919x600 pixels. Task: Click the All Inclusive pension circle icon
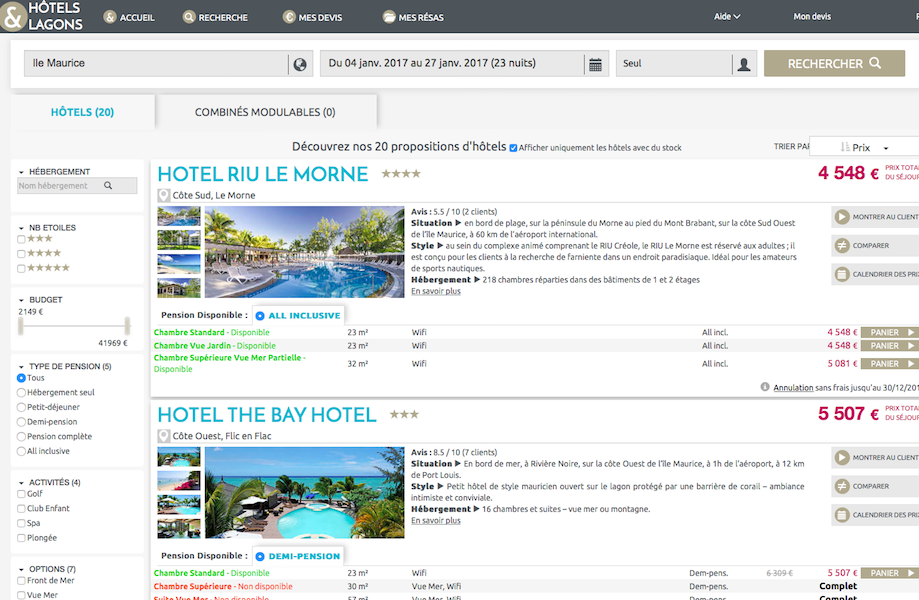point(260,316)
